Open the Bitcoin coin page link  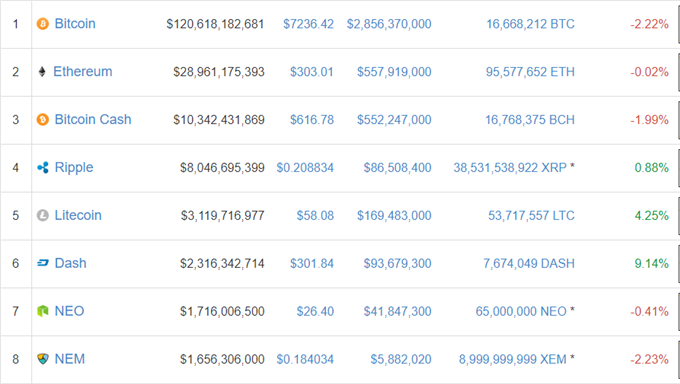(x=75, y=24)
